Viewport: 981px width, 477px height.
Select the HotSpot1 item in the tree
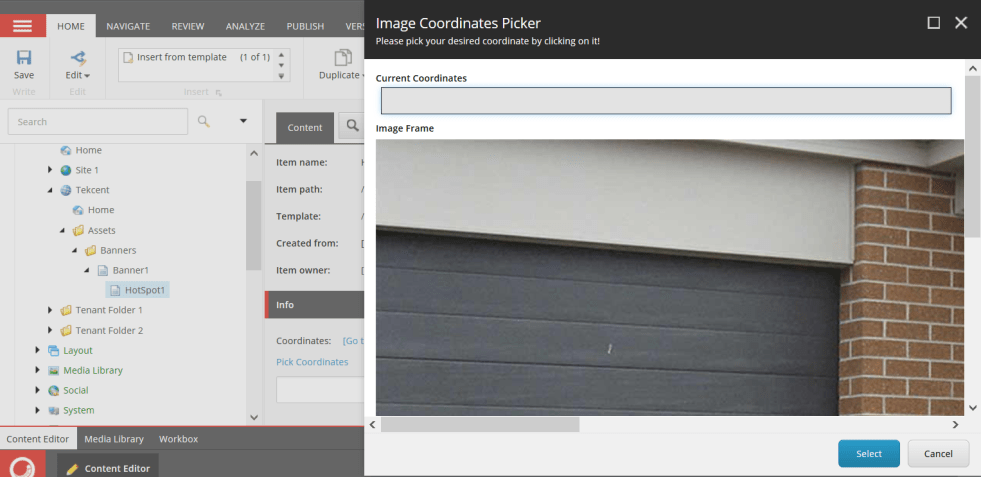pos(145,290)
